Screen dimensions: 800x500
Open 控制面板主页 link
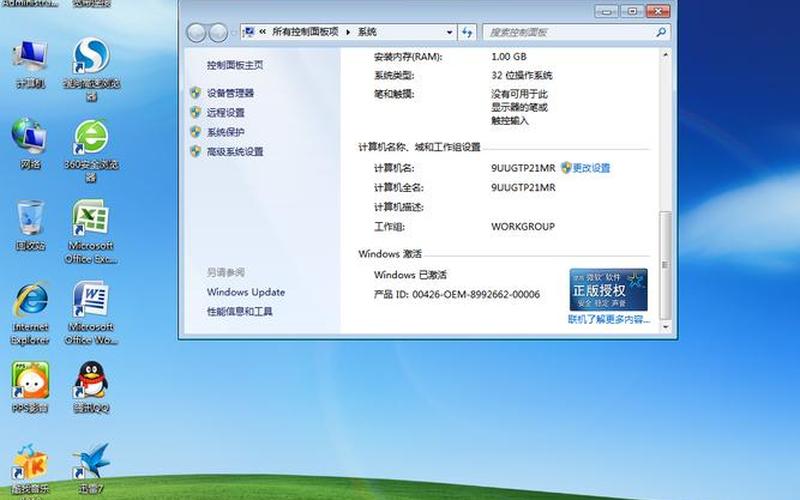(235, 65)
